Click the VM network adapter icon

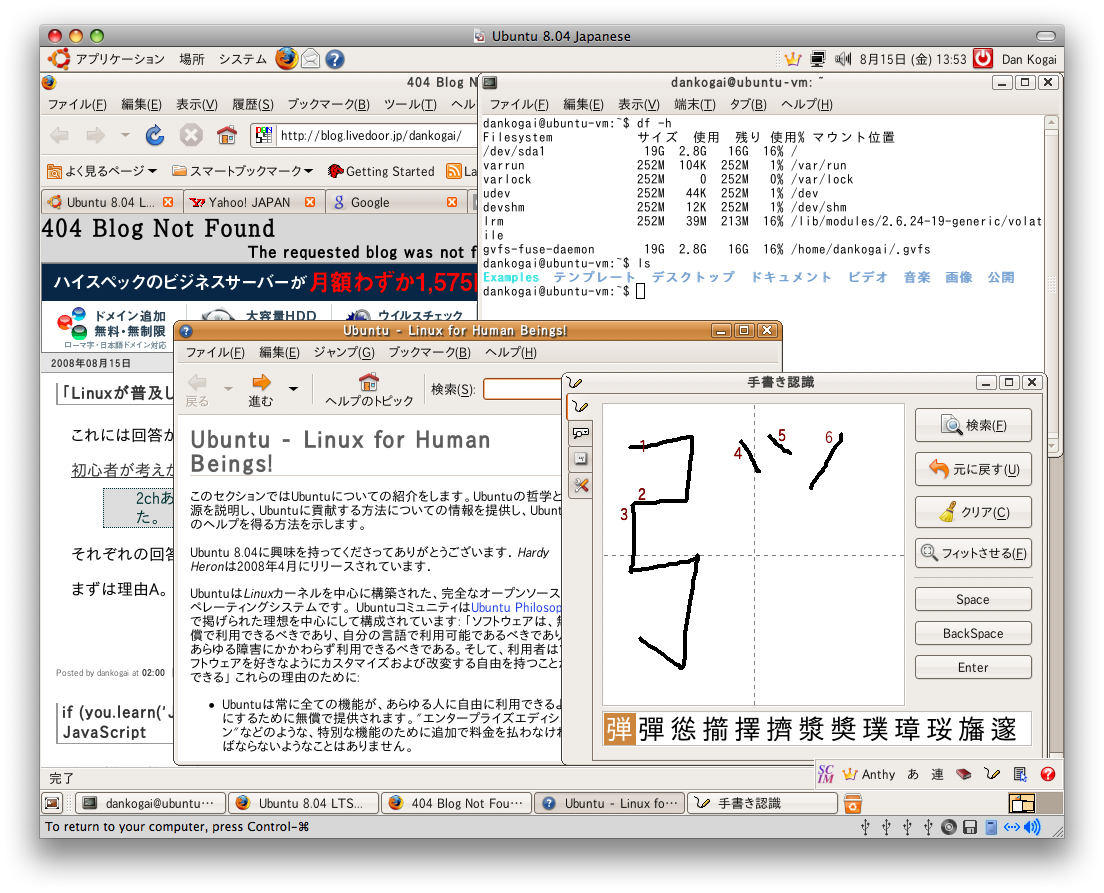point(1012,827)
